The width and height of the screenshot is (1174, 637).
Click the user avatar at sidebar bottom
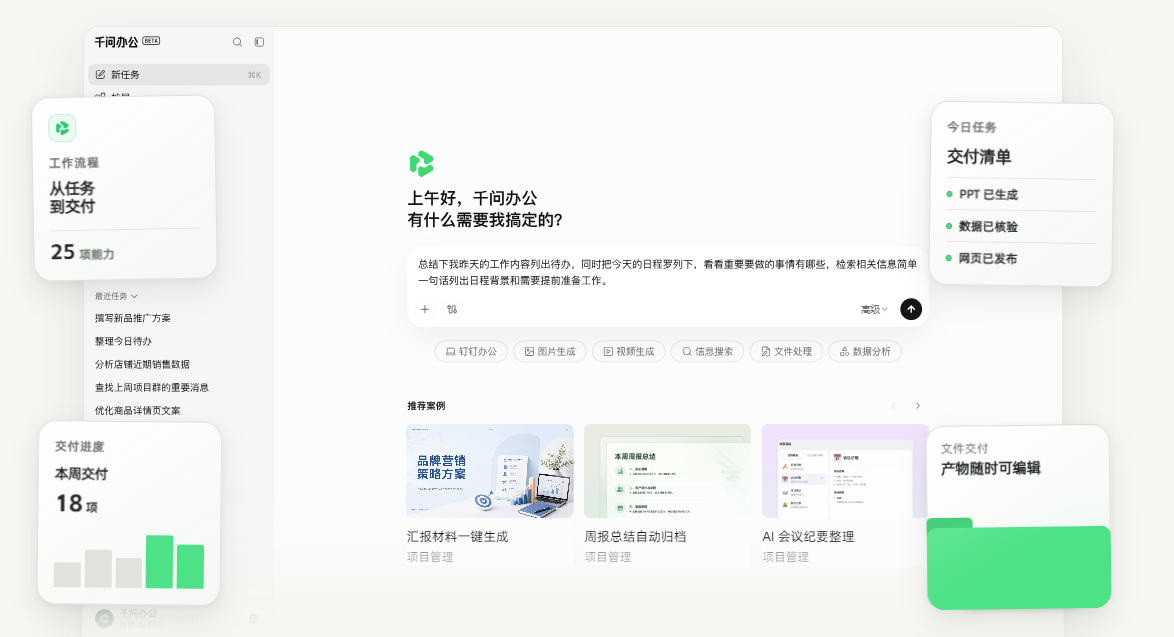coord(104,618)
